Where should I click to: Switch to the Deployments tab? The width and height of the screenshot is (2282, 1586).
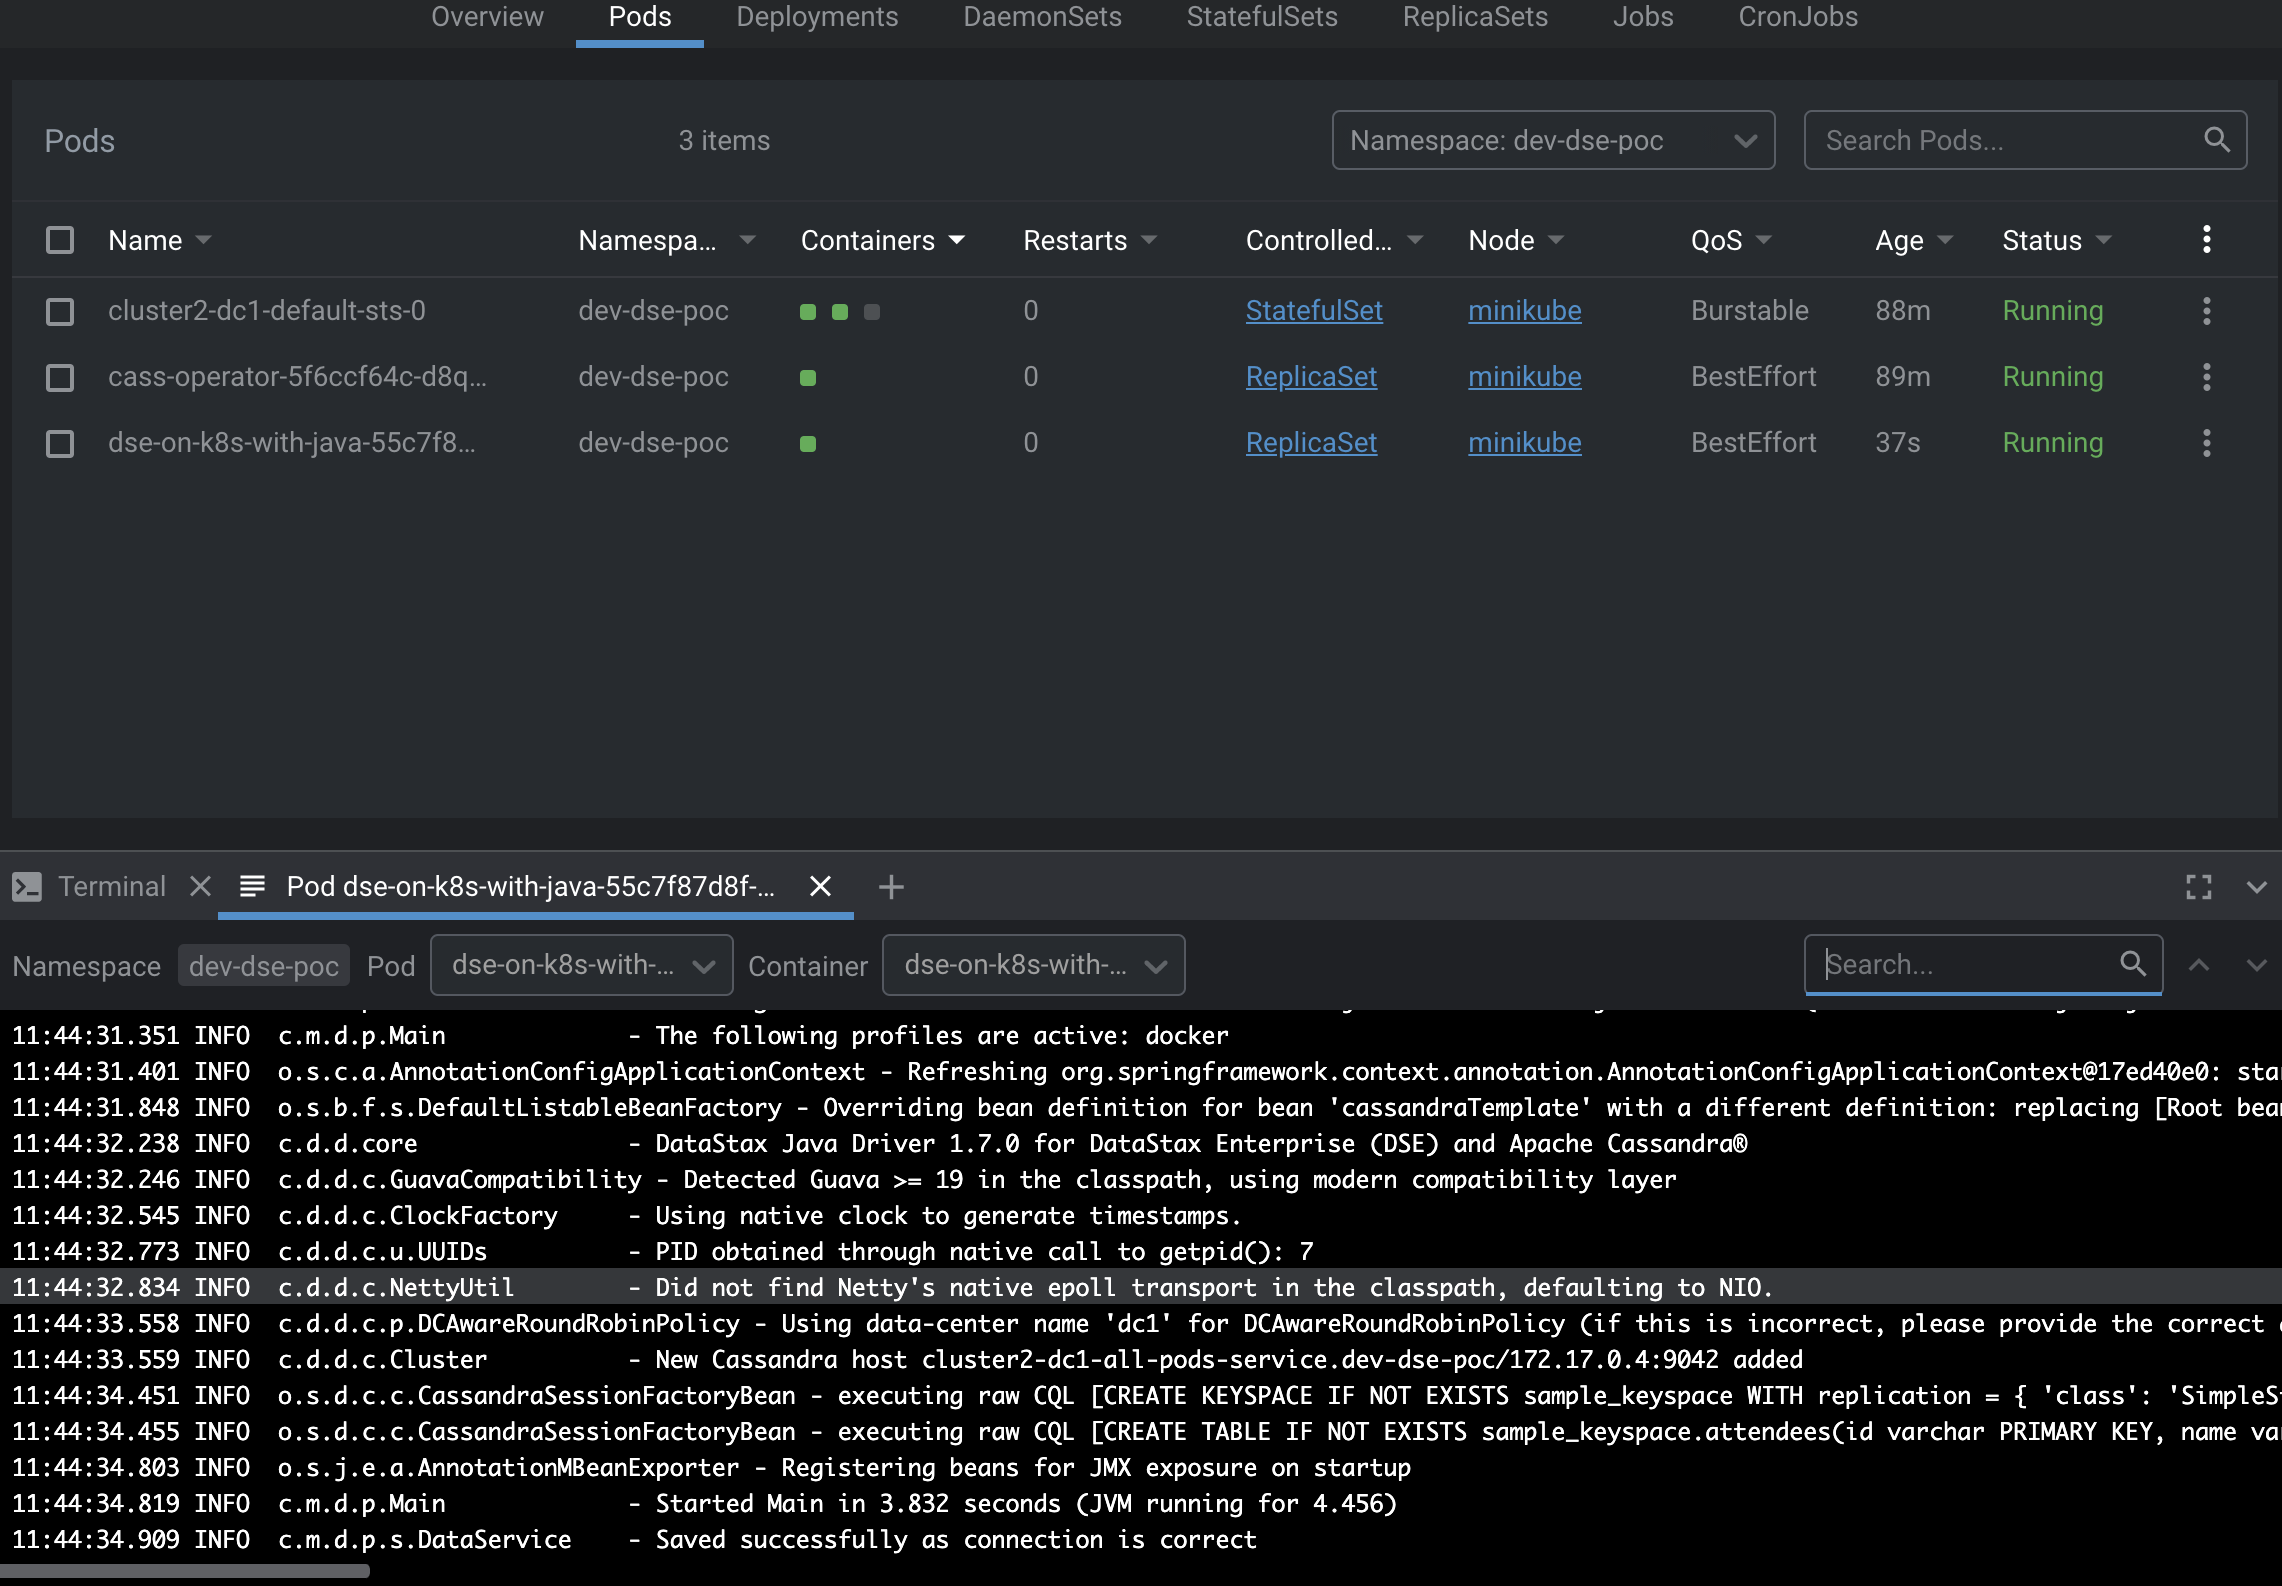point(817,17)
